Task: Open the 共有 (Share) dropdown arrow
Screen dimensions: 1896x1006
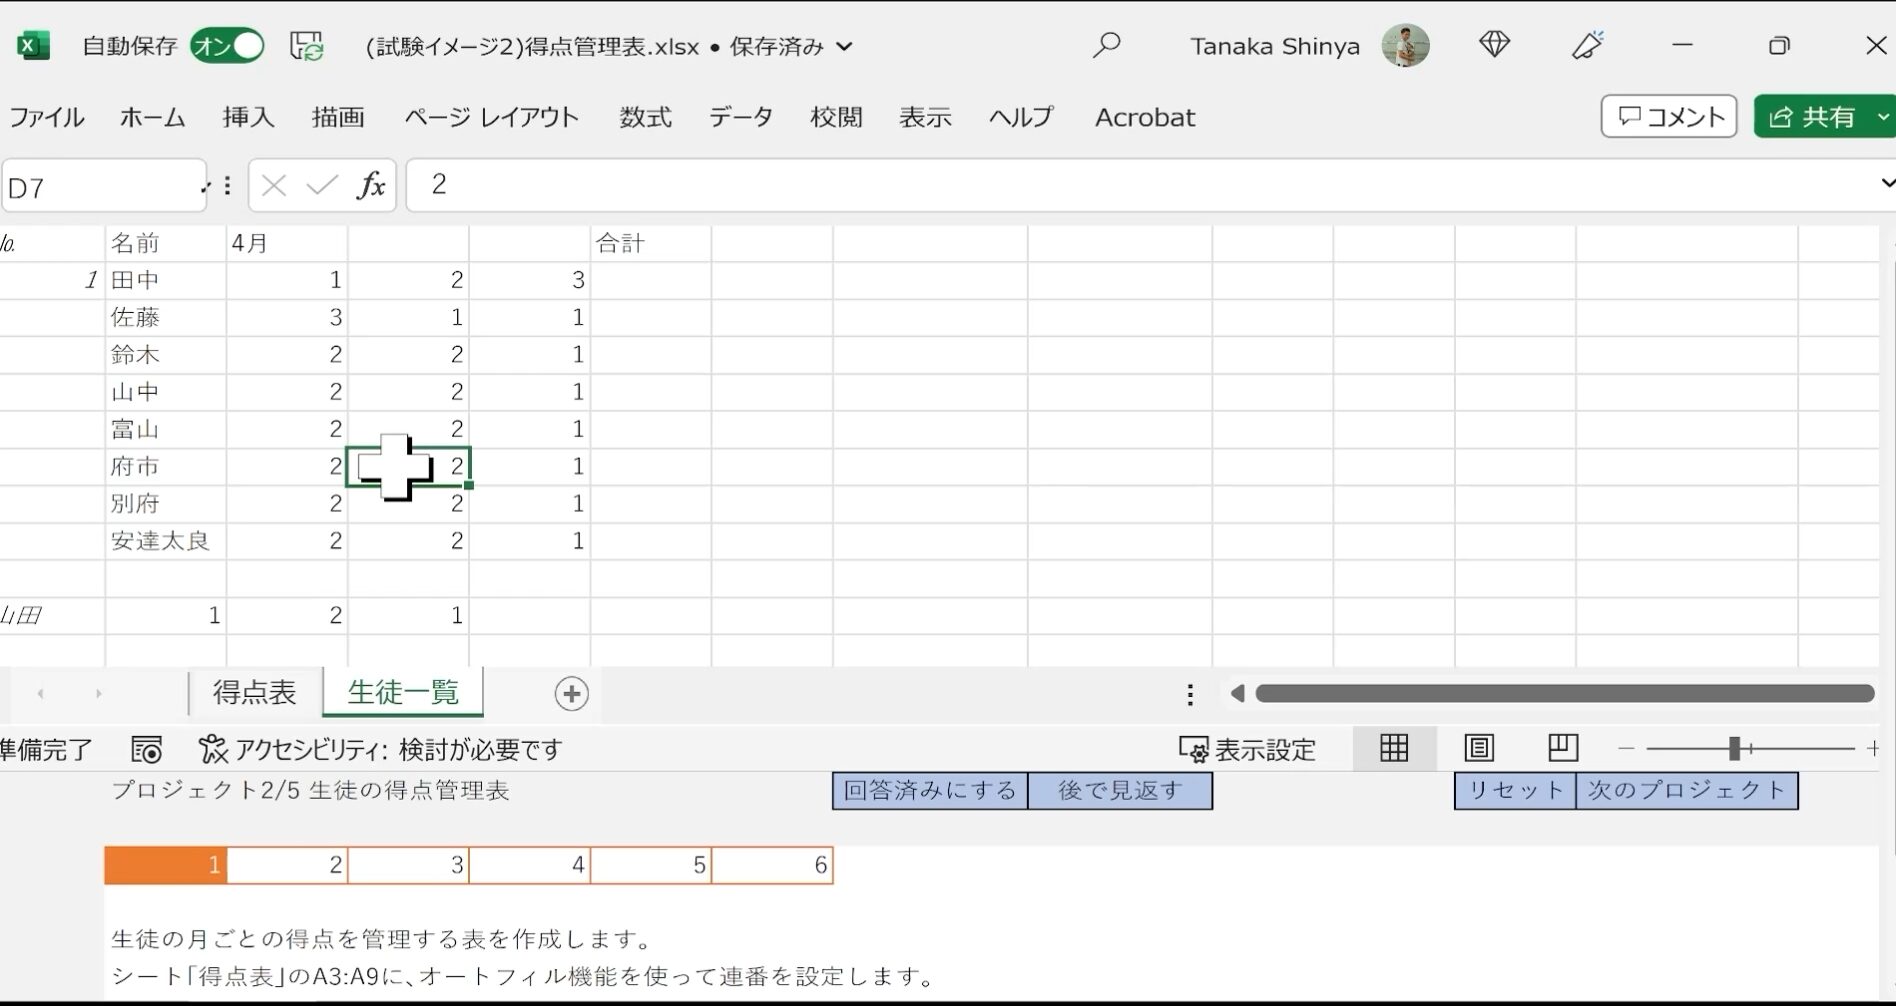Action: (x=1884, y=116)
